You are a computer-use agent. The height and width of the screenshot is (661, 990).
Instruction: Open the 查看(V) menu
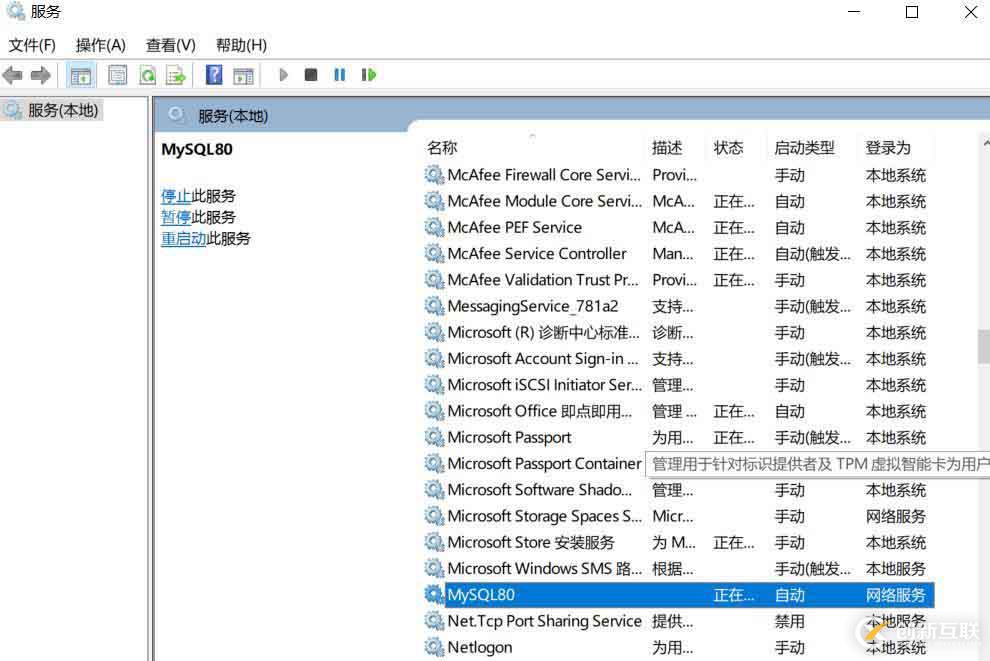(x=170, y=45)
